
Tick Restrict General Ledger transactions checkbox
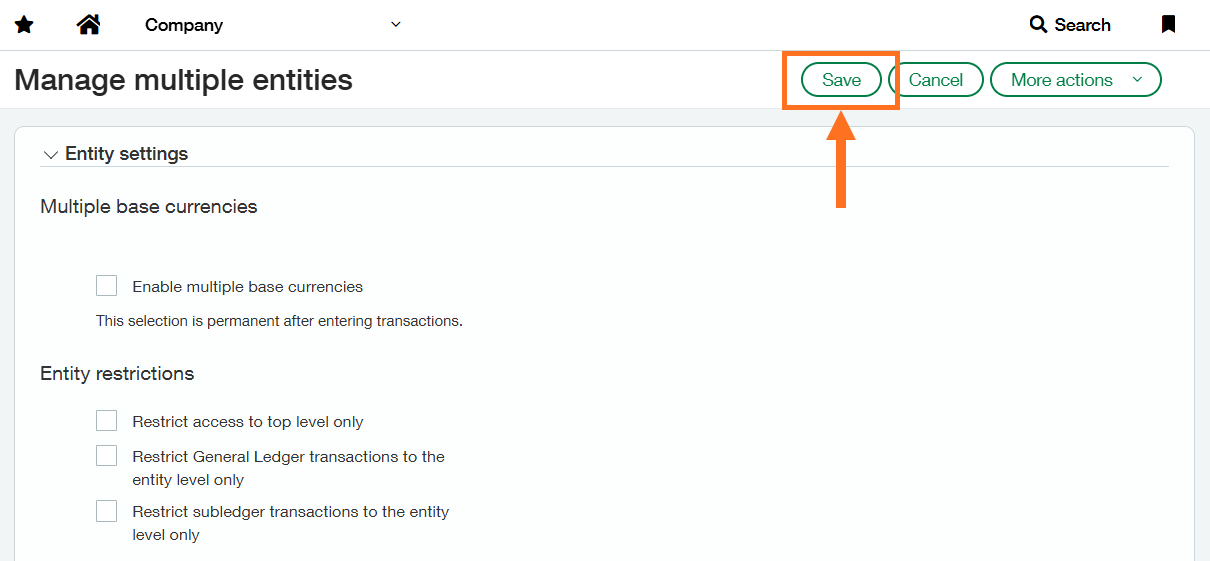[x=107, y=456]
